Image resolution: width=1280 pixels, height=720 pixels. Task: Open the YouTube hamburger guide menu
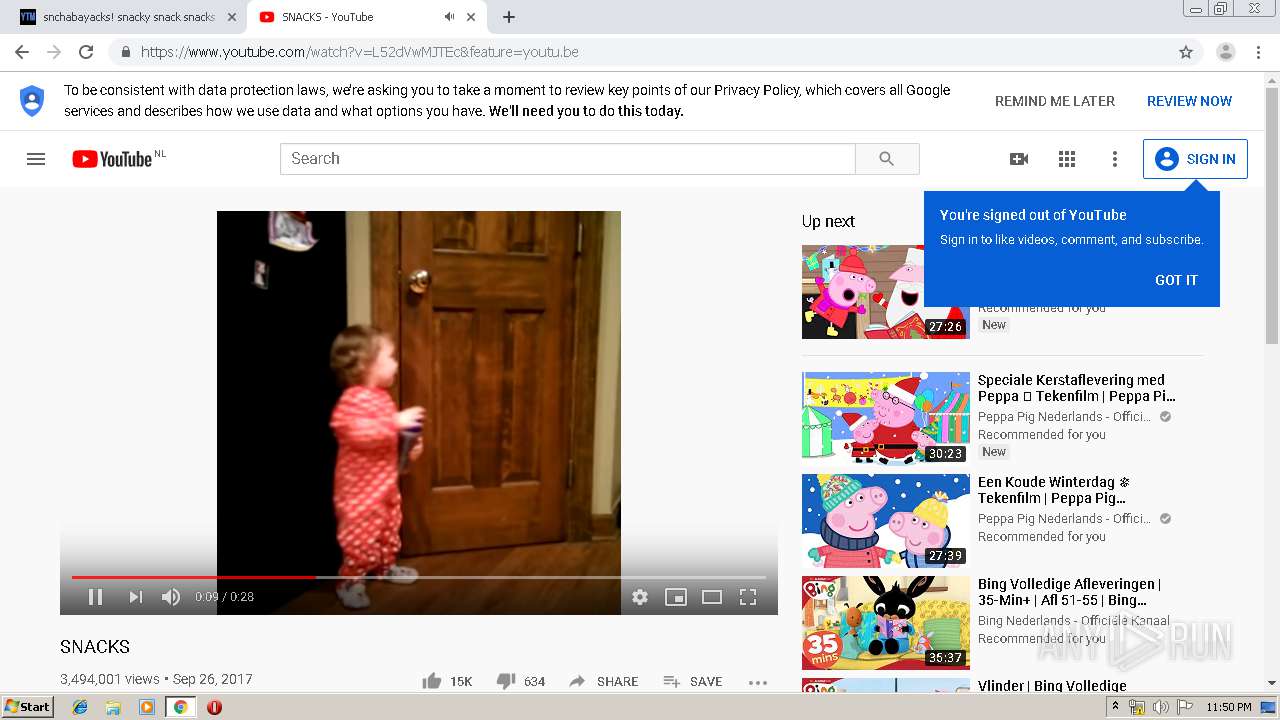pos(36,159)
